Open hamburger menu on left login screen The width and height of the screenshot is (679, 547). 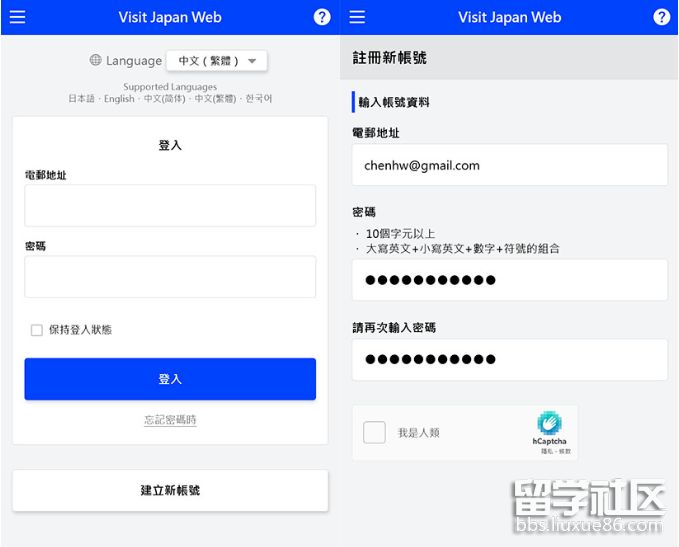[x=17, y=17]
